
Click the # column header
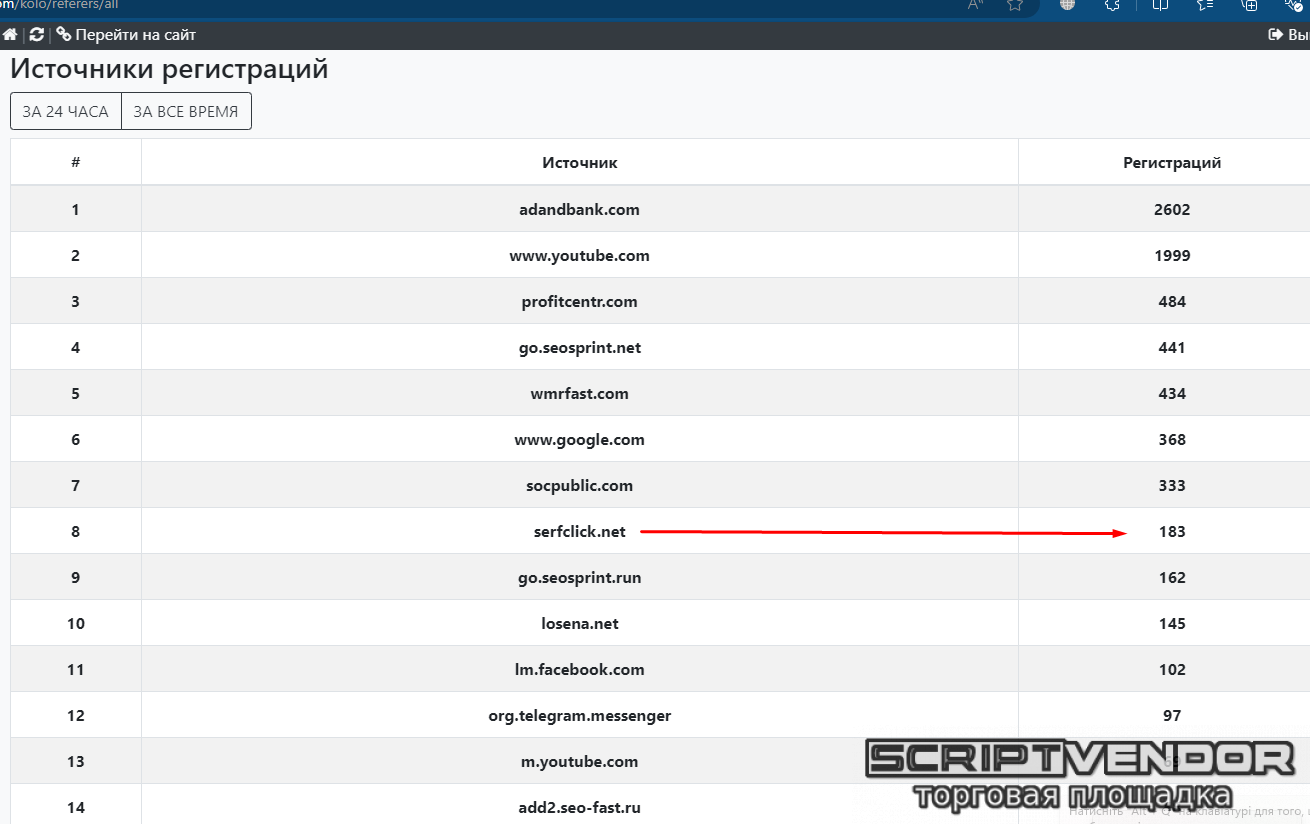pyautogui.click(x=76, y=163)
